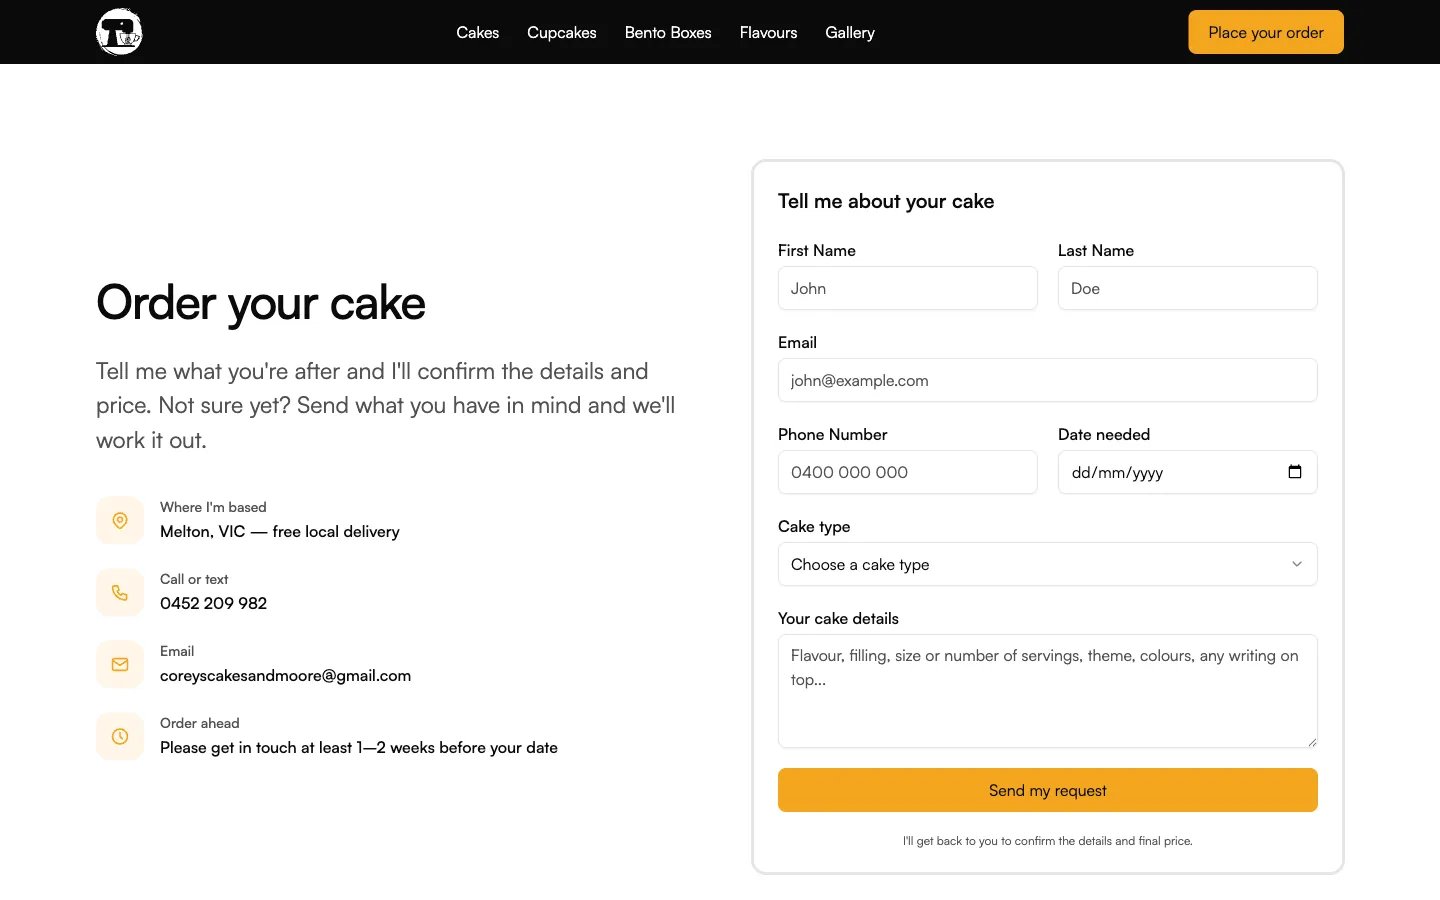Click the note about confirming final price
The image size is (1440, 900).
[1048, 841]
